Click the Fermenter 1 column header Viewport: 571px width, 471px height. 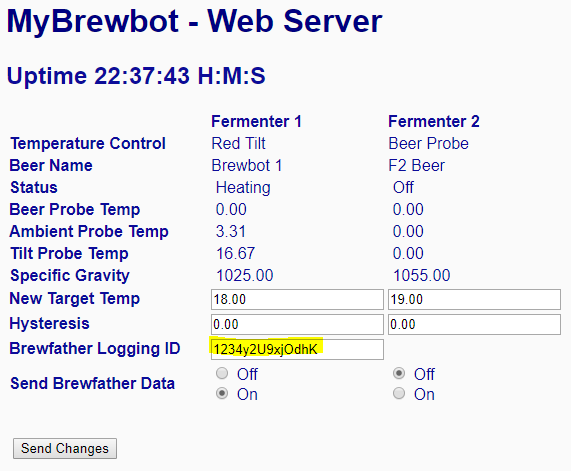[256, 121]
